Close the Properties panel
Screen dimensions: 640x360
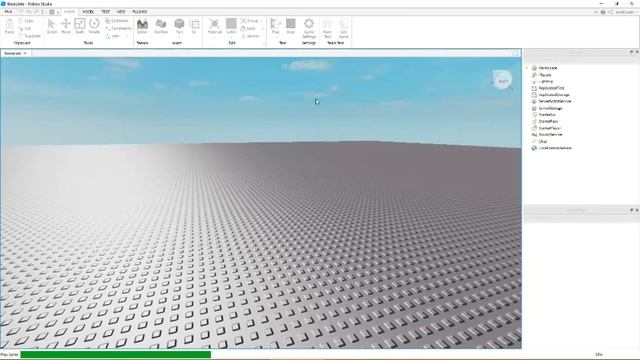pos(637,210)
